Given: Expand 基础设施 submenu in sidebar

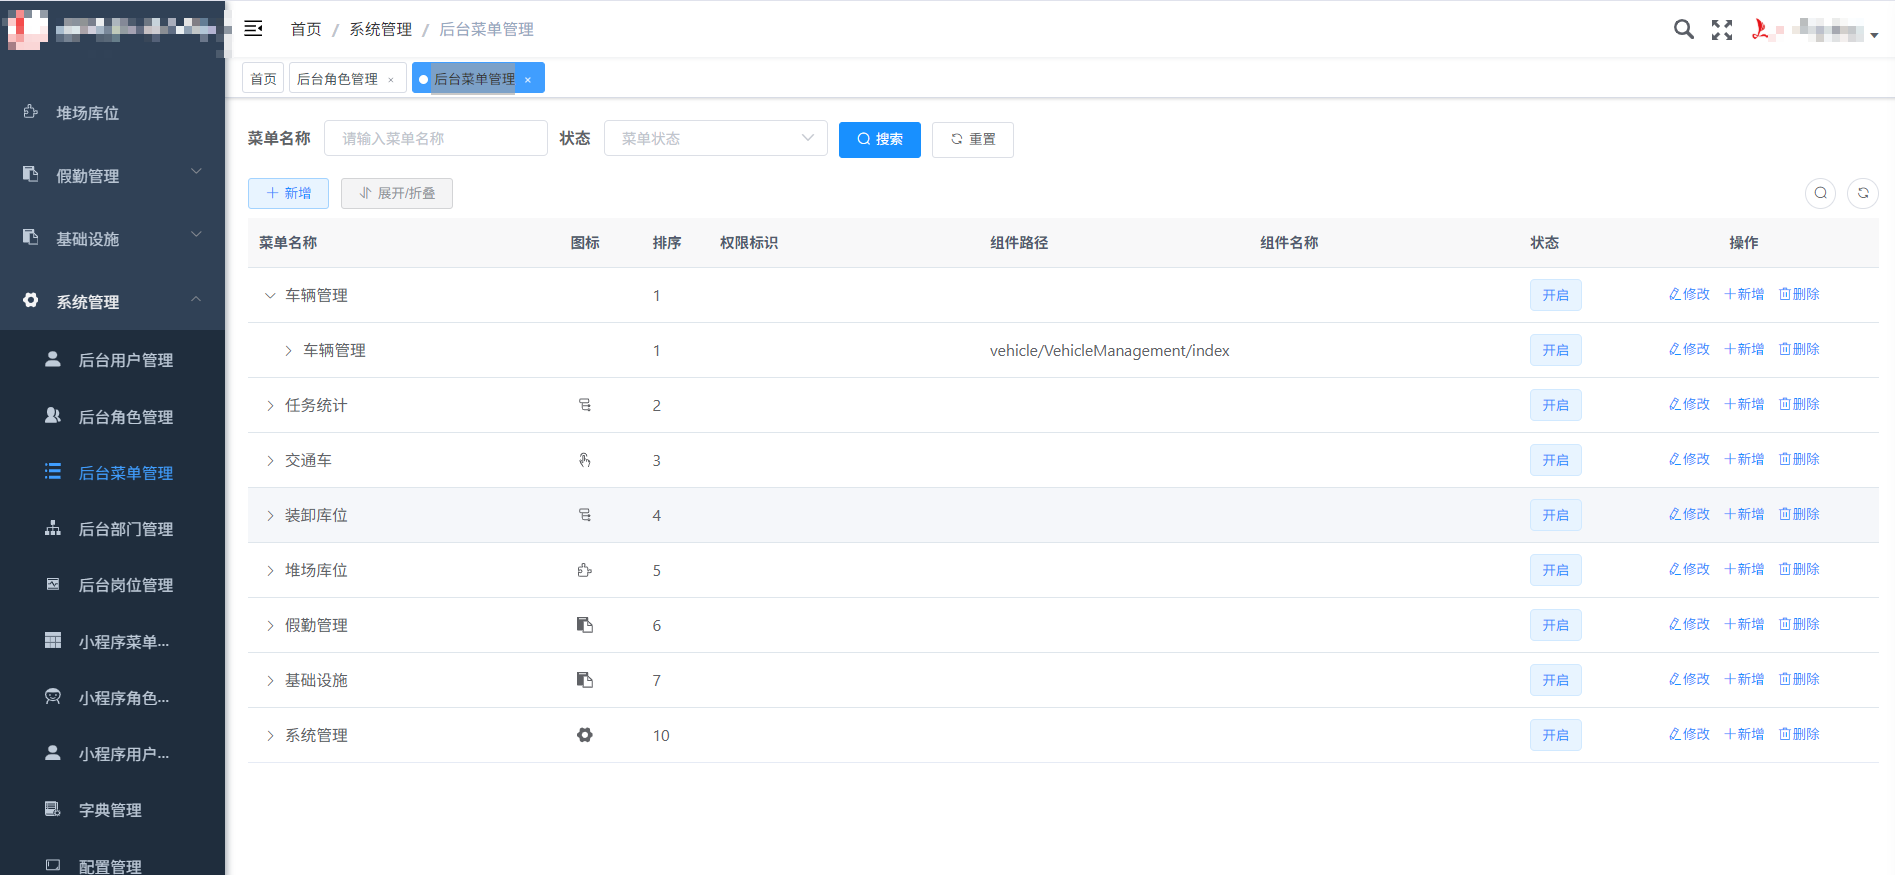Looking at the screenshot, I should [x=196, y=235].
